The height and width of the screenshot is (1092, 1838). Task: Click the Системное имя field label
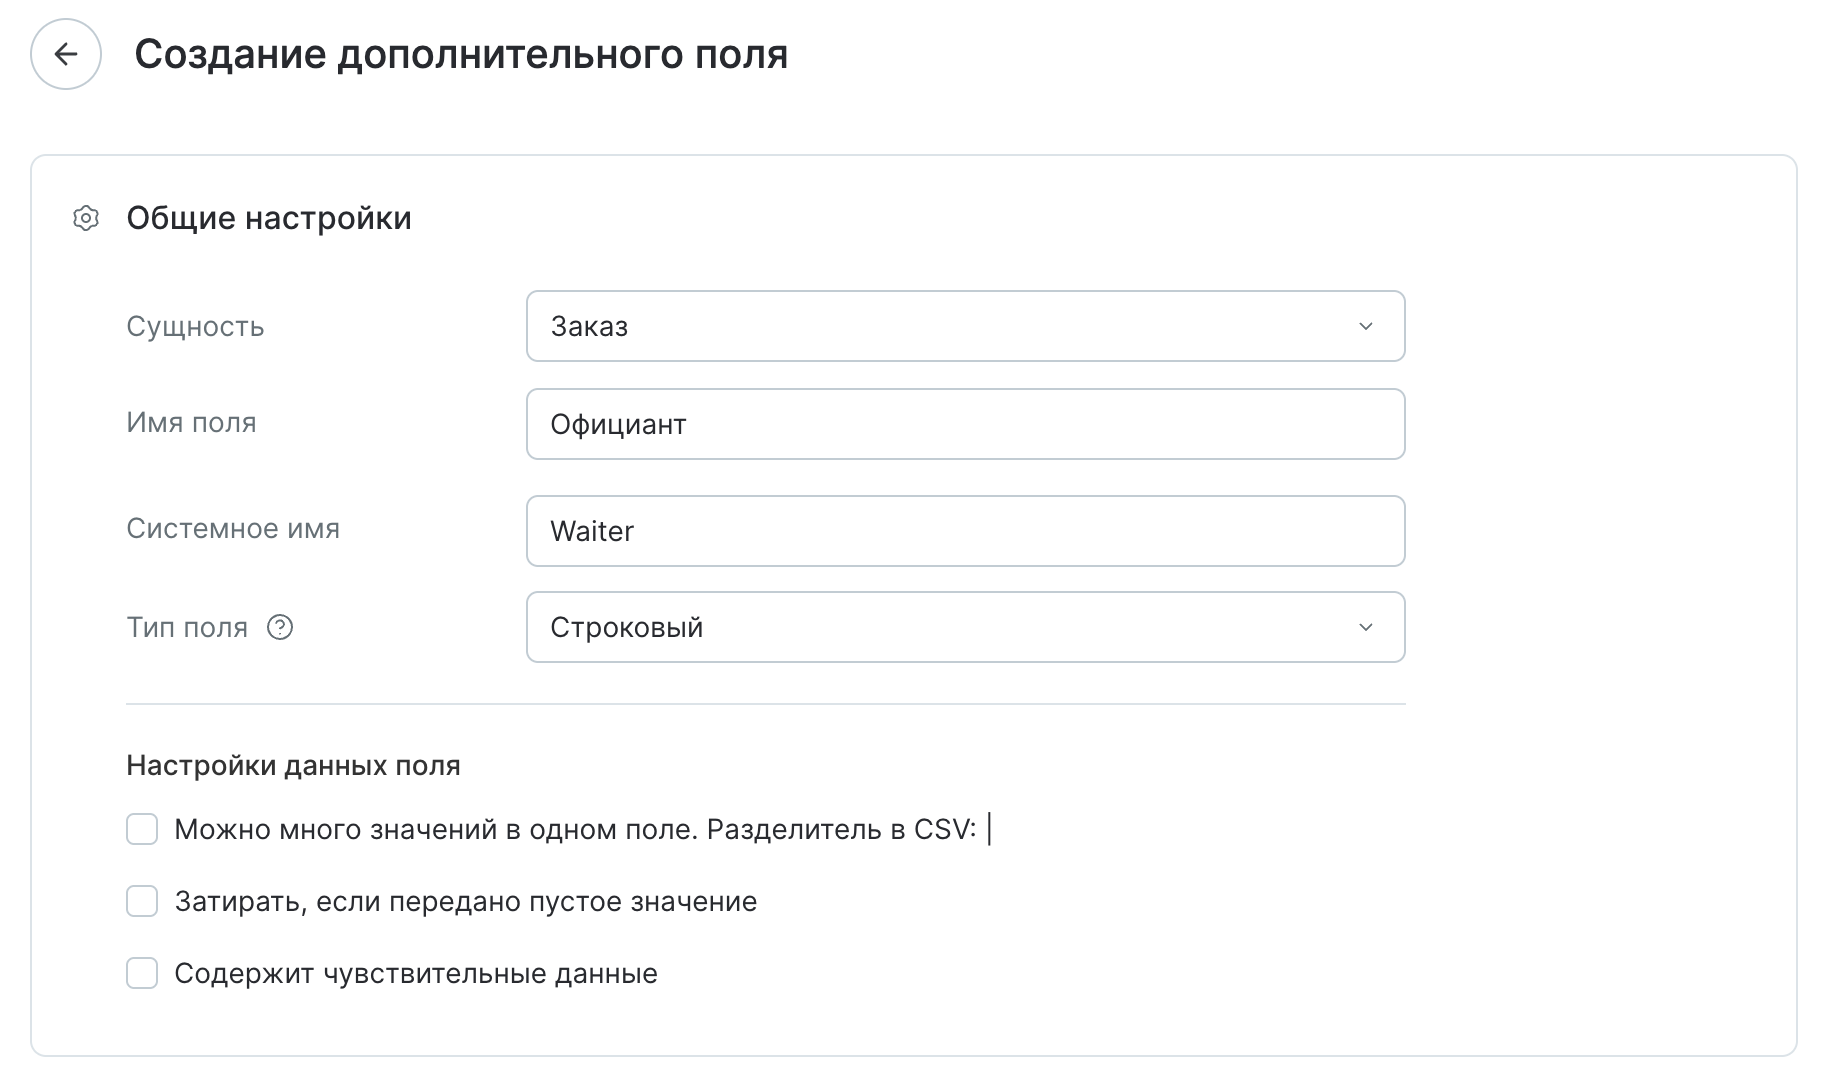233,528
